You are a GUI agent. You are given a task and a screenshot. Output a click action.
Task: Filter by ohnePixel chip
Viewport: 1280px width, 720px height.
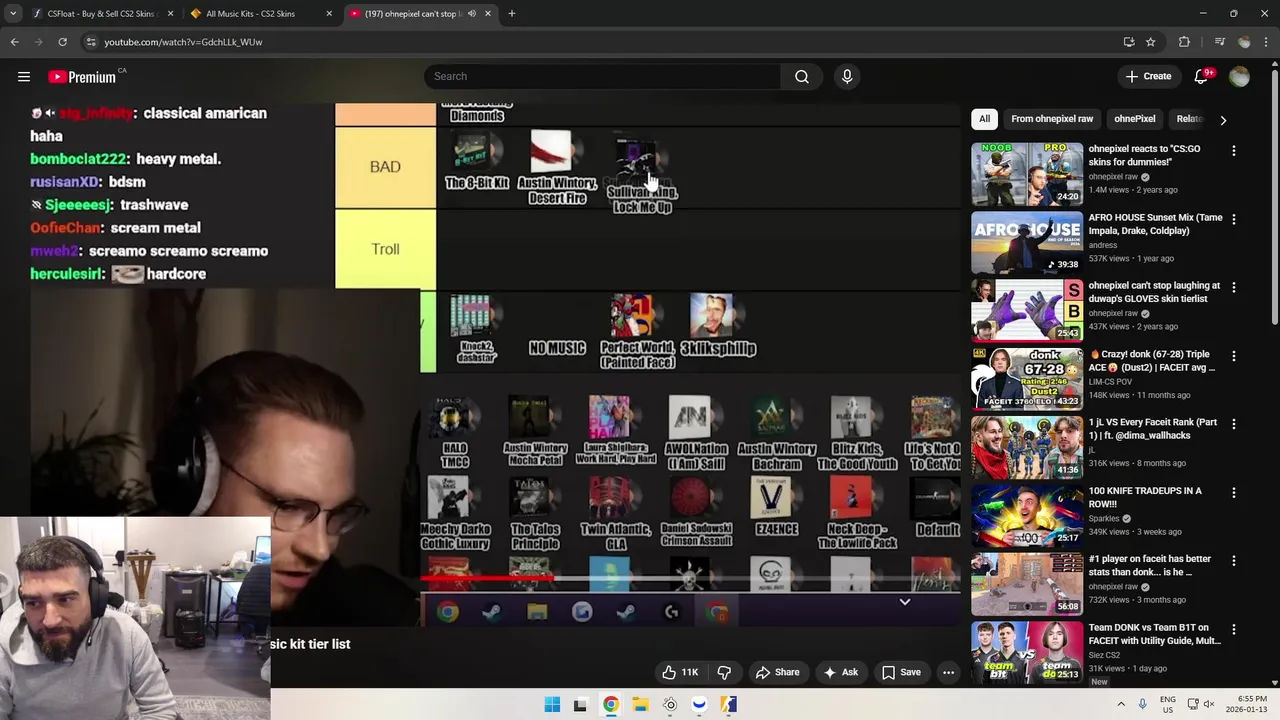(x=1135, y=119)
